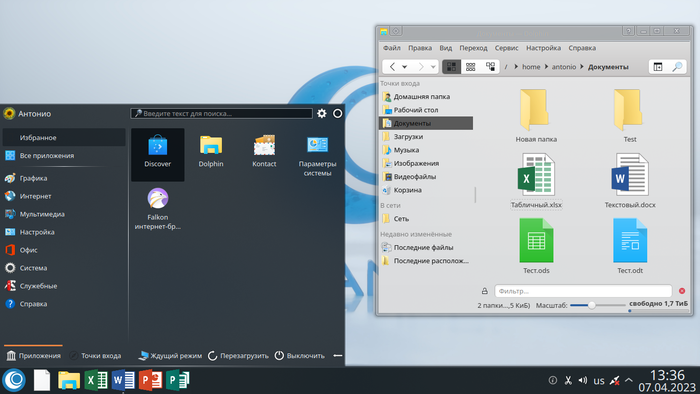Launch Excel from the taskbar

tap(96, 381)
